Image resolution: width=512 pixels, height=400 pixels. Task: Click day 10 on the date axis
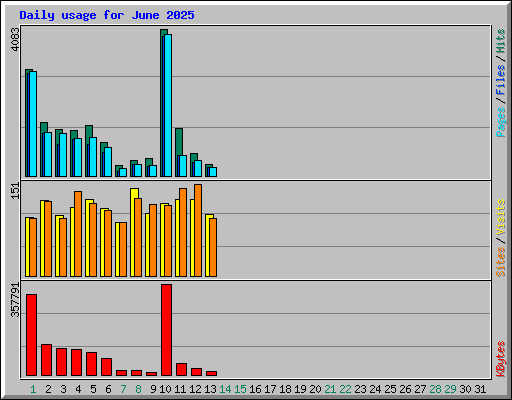(165, 389)
